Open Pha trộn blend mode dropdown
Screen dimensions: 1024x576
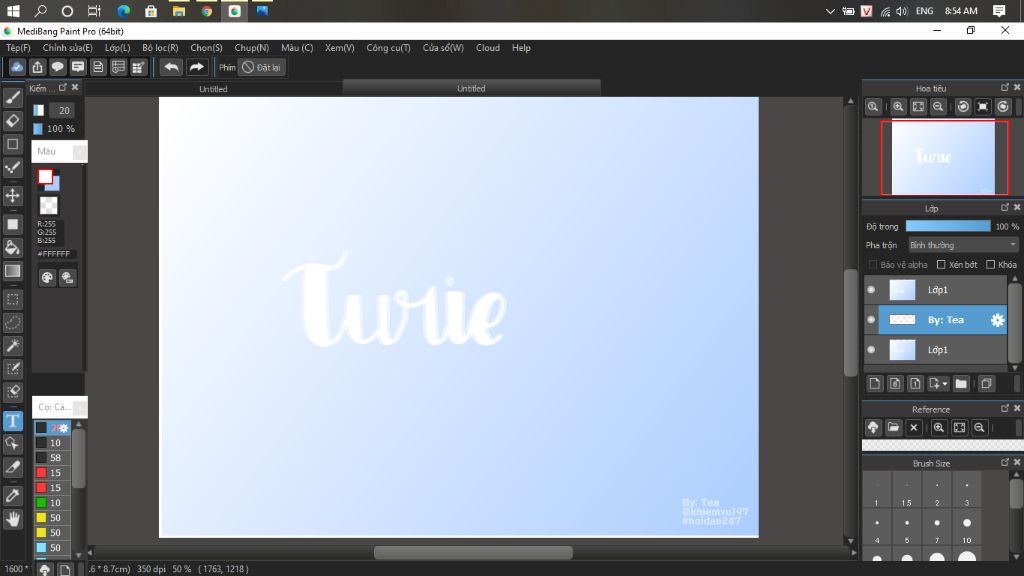coord(963,245)
